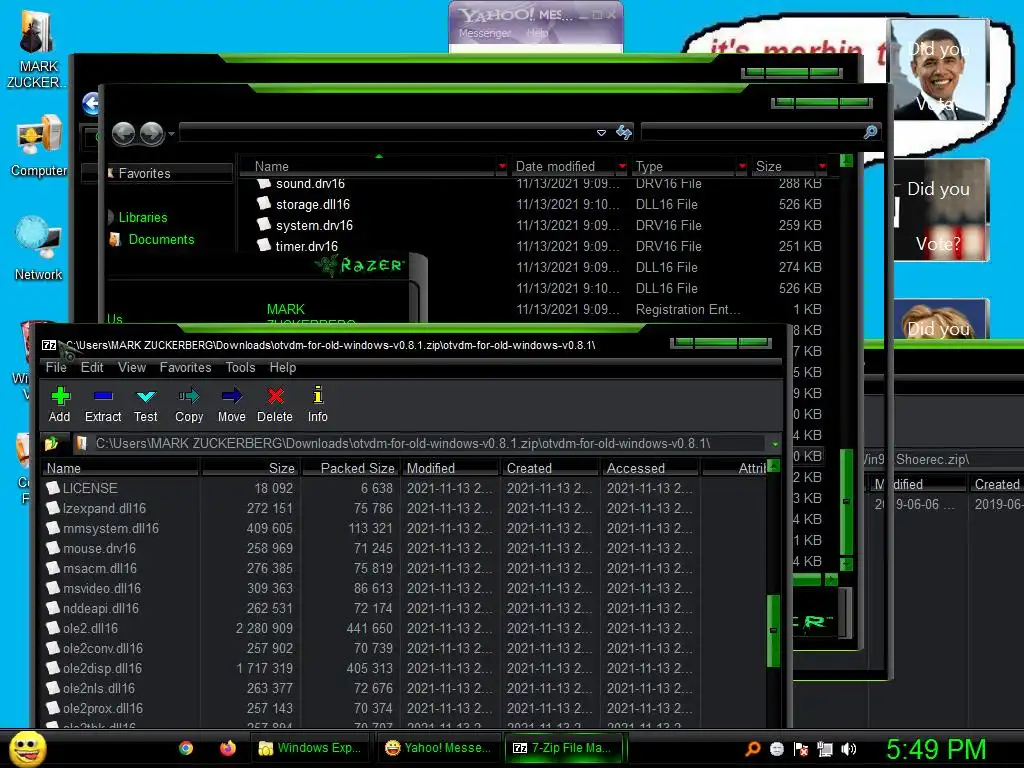Open Explorer address bar history dropdown

[601, 133]
